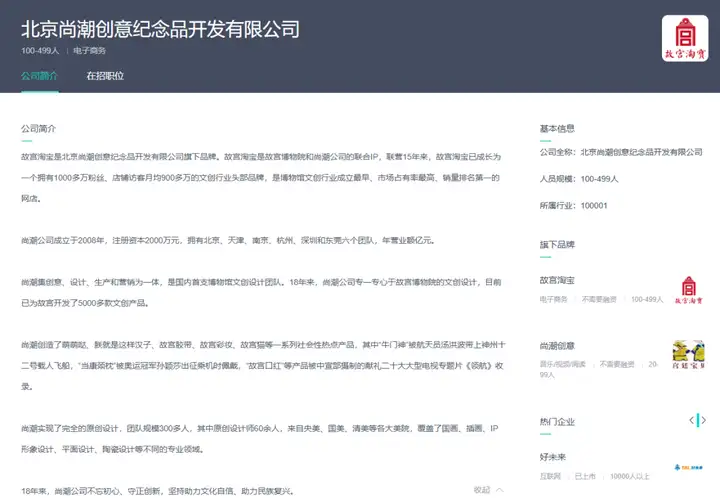This screenshot has width=720, height=498.
Task: Click the paragraph starting 18年来，尚潮公司不忘初心
Action: point(158,491)
